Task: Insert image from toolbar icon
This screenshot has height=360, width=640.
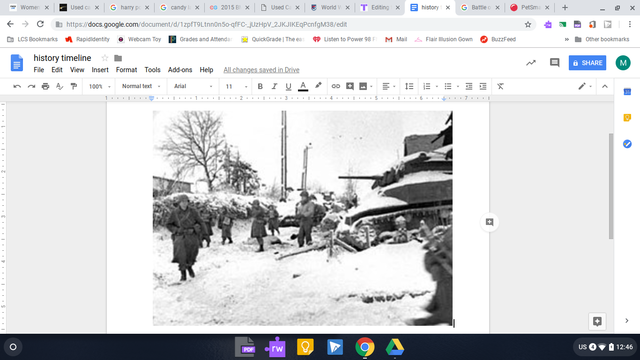Action: click(363, 86)
